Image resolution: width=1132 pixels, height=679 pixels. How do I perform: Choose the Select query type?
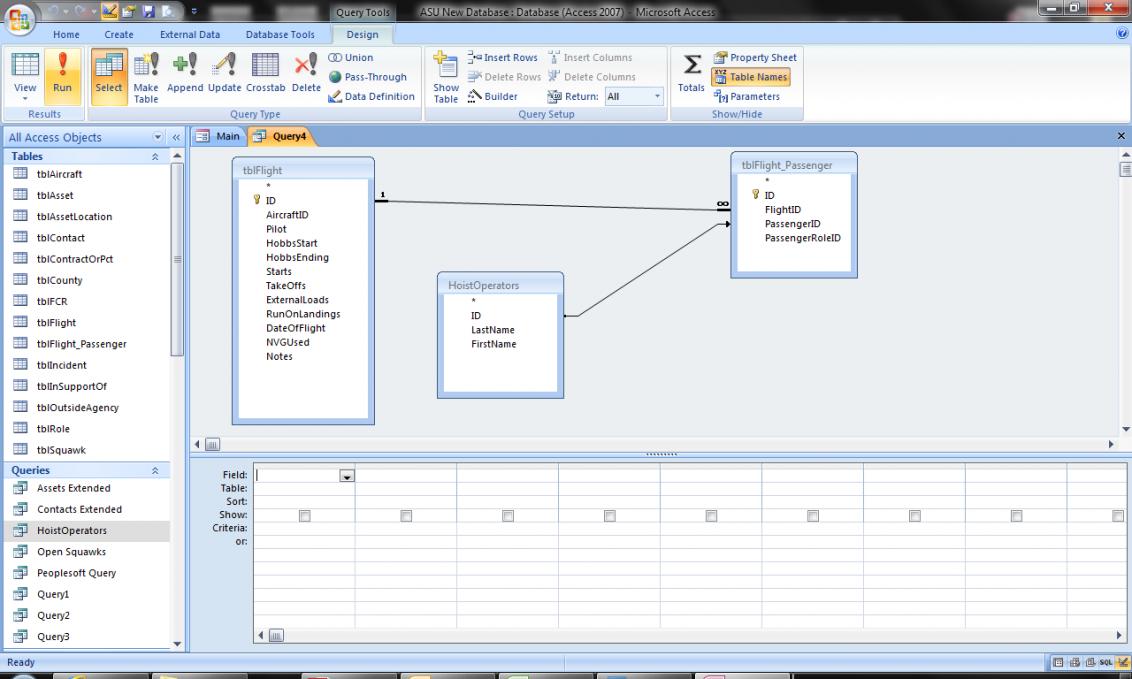(x=109, y=76)
